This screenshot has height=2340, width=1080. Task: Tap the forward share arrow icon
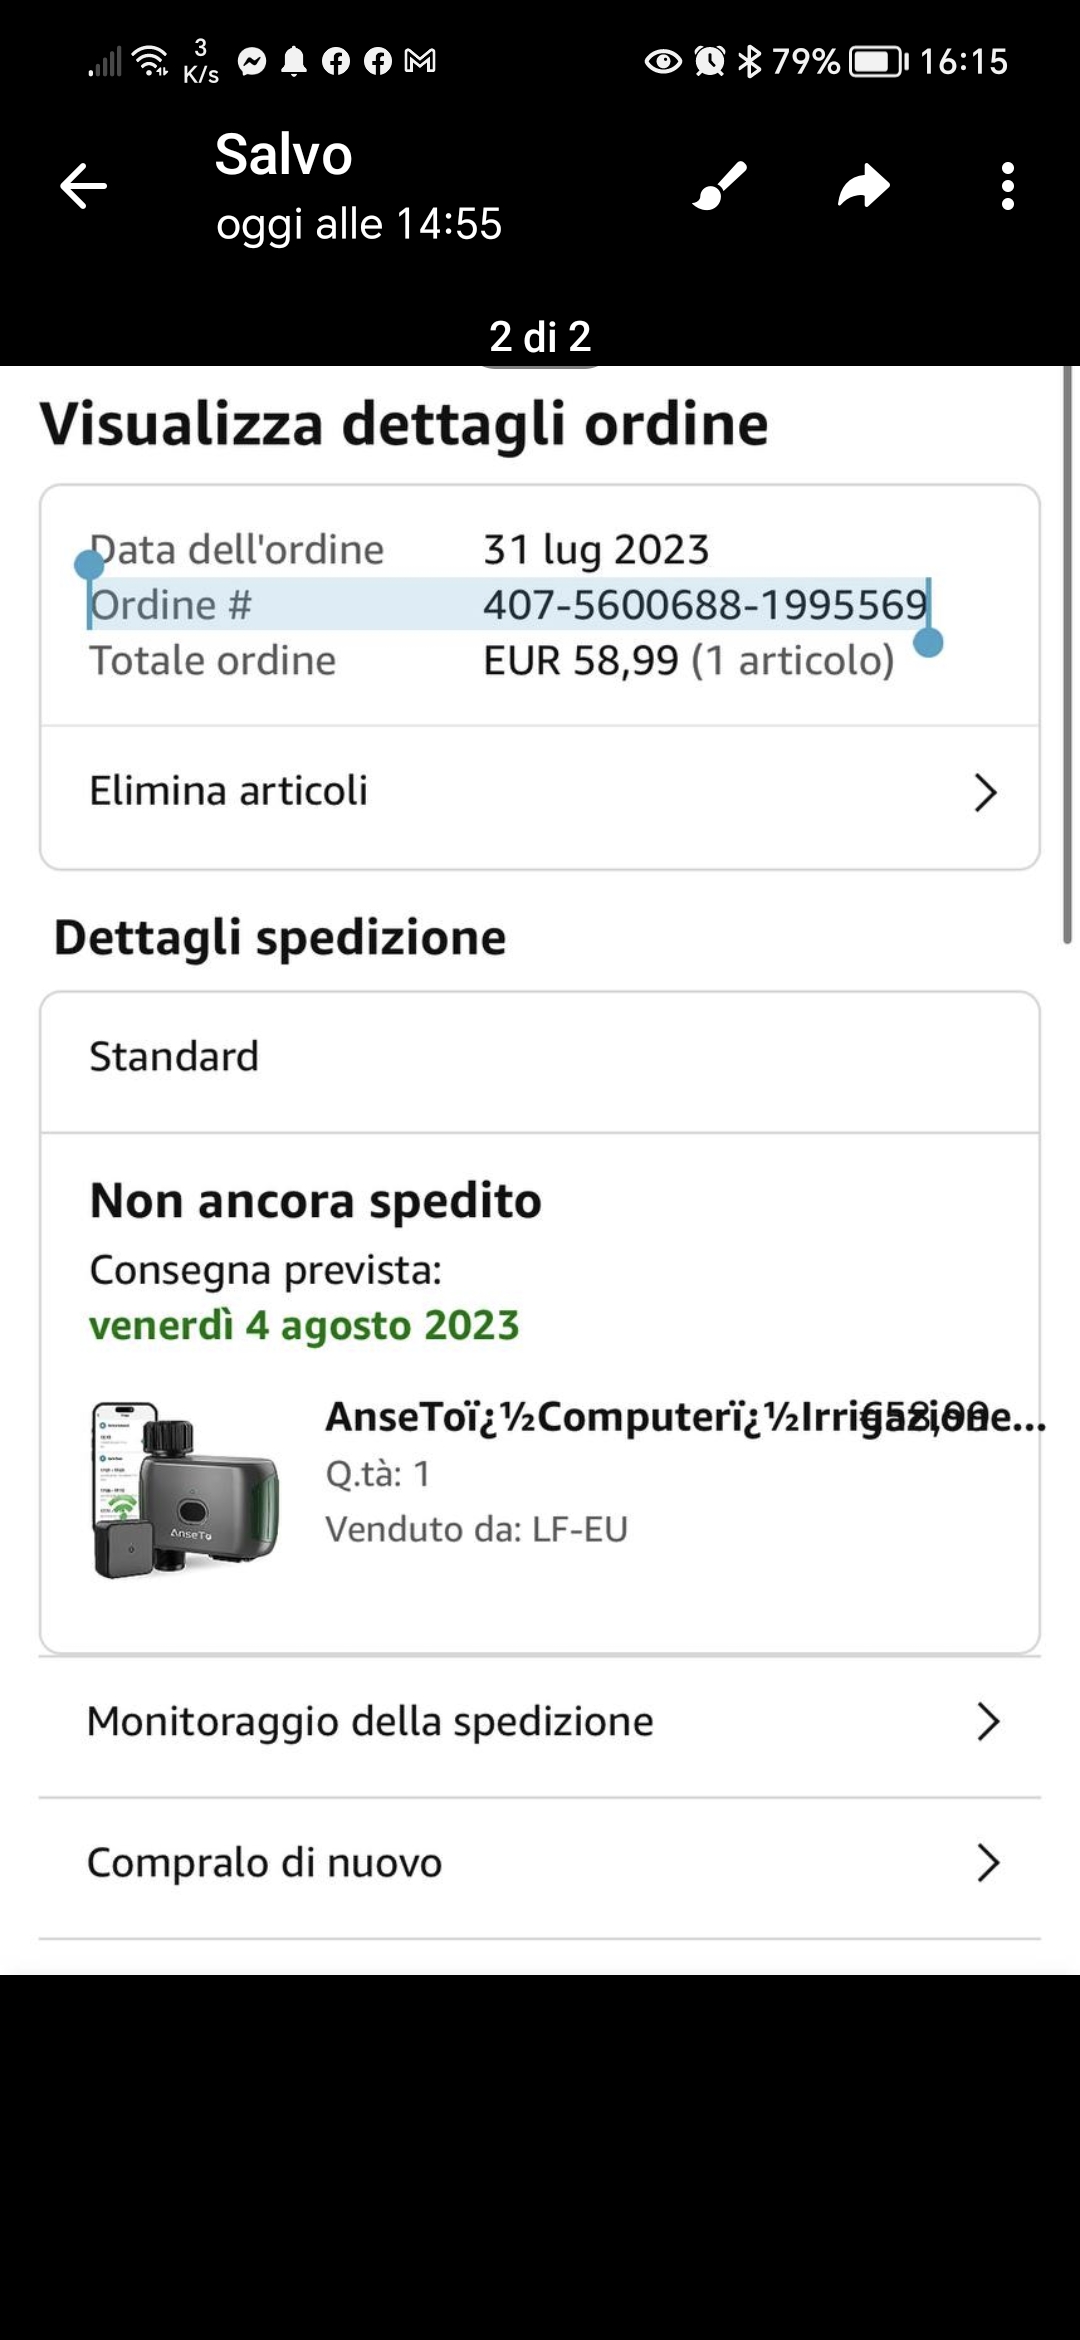(864, 186)
